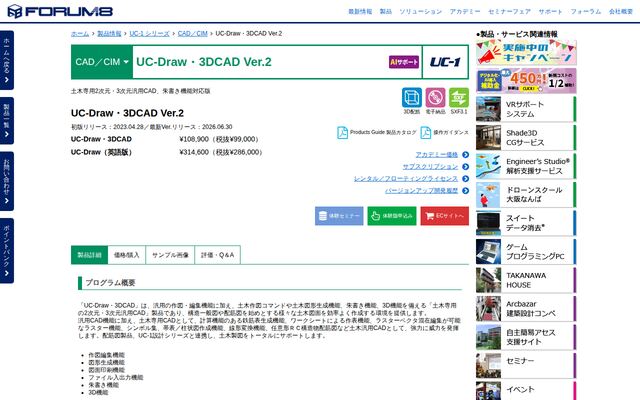640x400 pixels.
Task: Click the ポイントバンク side tab
Action: [x=7, y=251]
